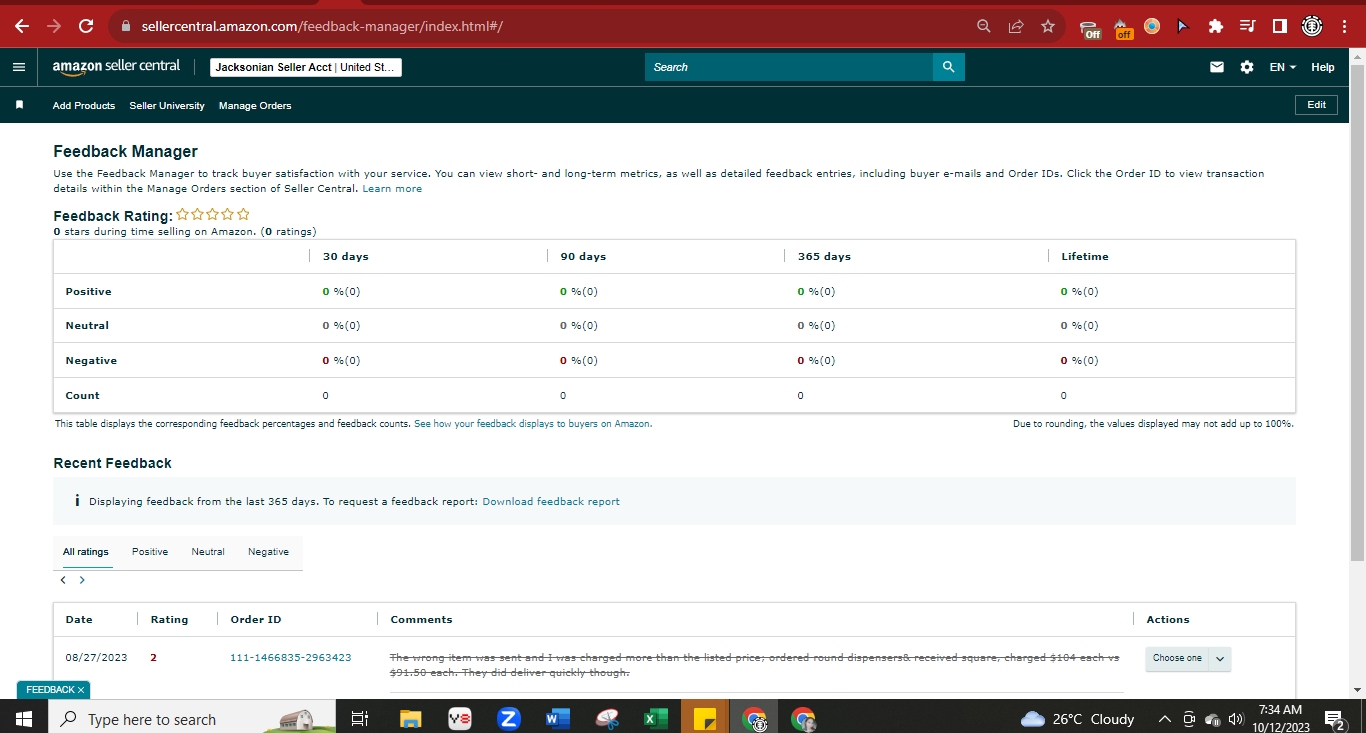This screenshot has width=1366, height=733.
Task: Open Task View on the taskbar
Action: point(360,718)
